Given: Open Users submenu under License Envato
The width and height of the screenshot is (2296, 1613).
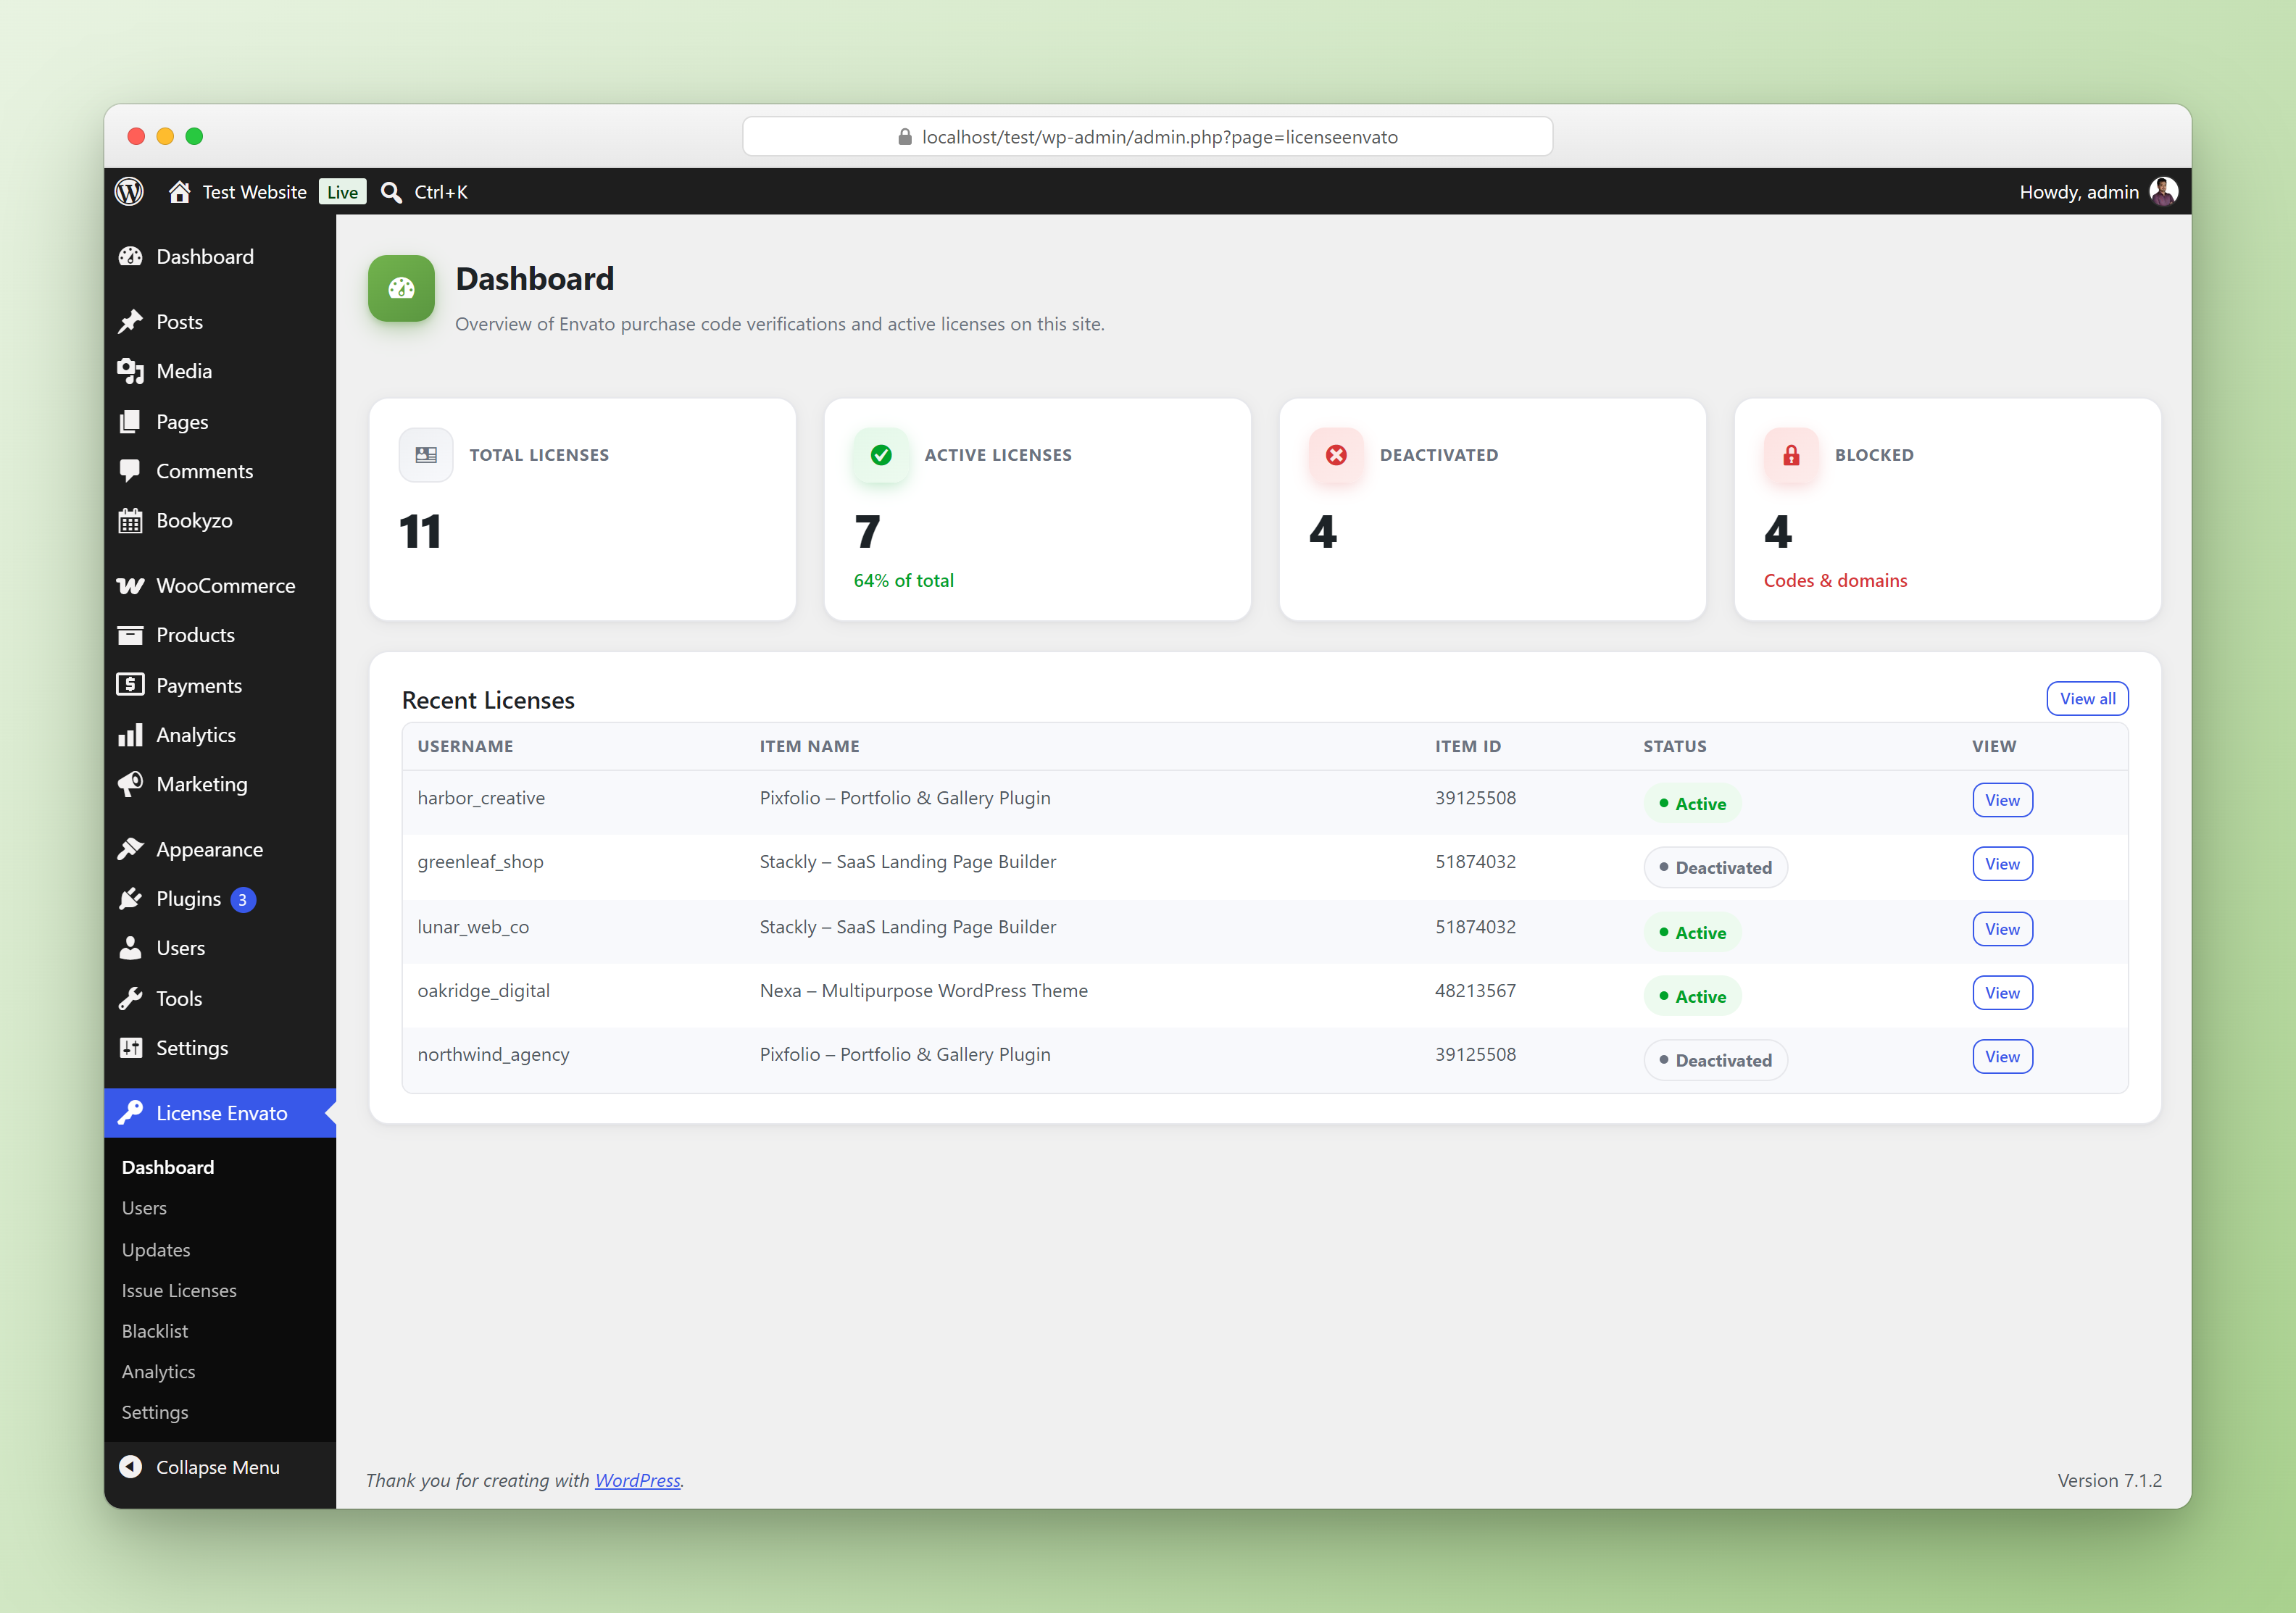Looking at the screenshot, I should click(x=144, y=1208).
